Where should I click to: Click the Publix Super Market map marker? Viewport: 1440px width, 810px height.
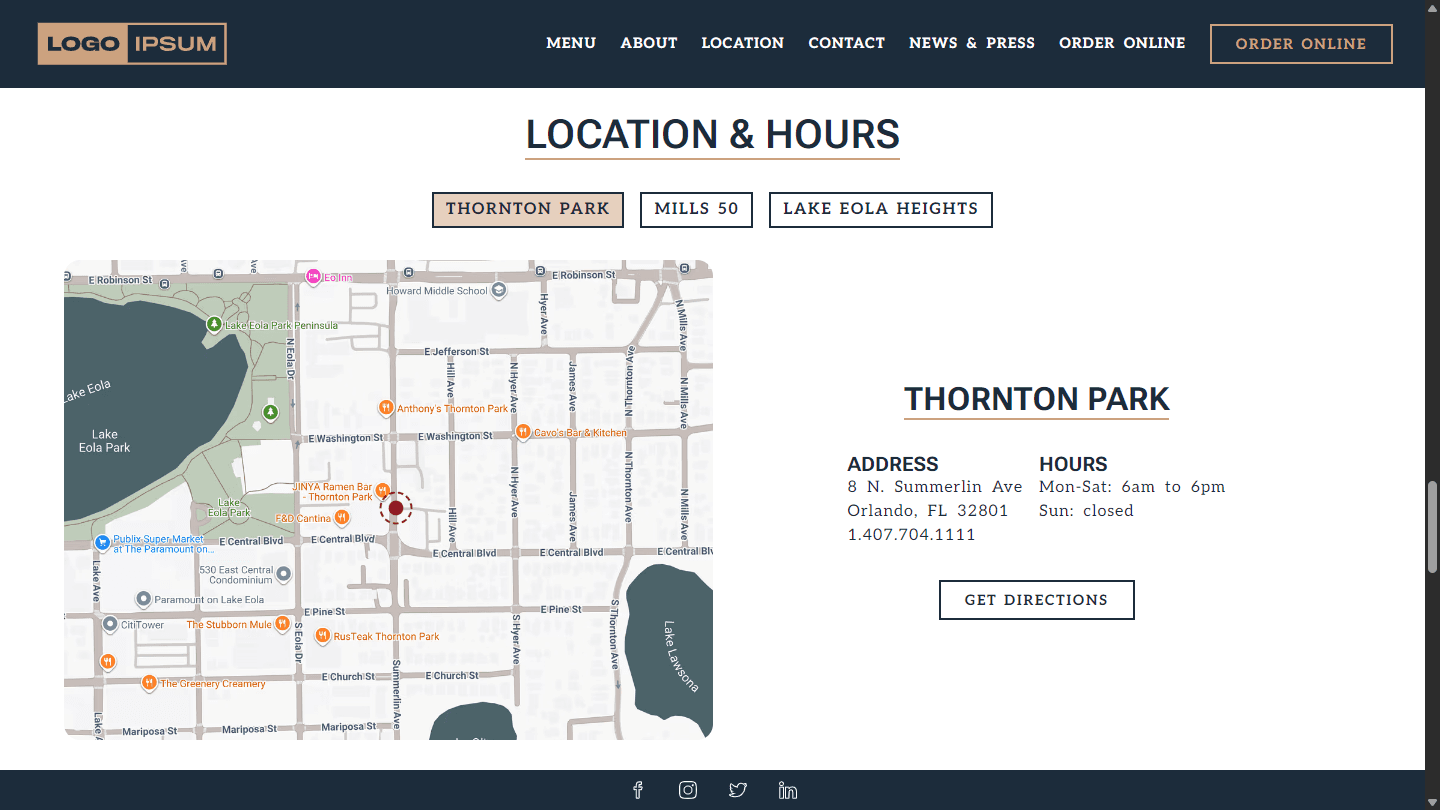[102, 543]
